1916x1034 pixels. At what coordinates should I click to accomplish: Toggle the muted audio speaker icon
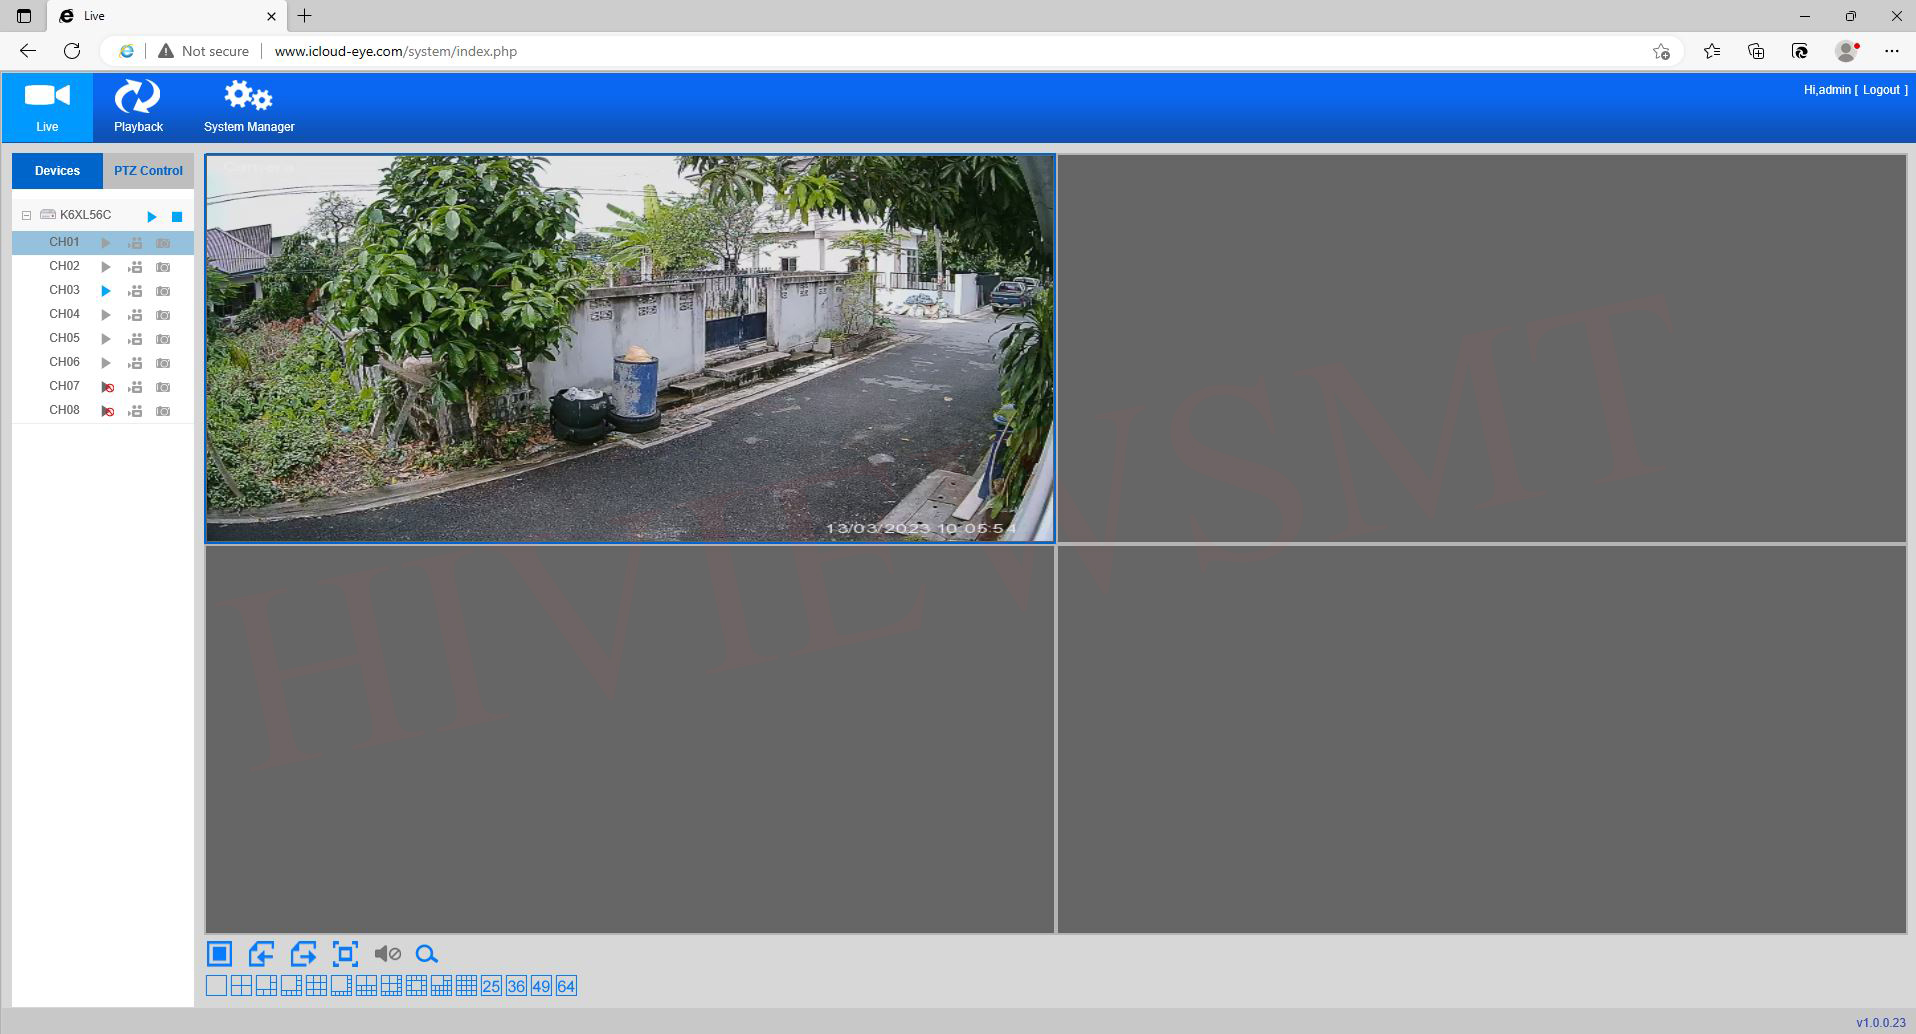pos(387,954)
